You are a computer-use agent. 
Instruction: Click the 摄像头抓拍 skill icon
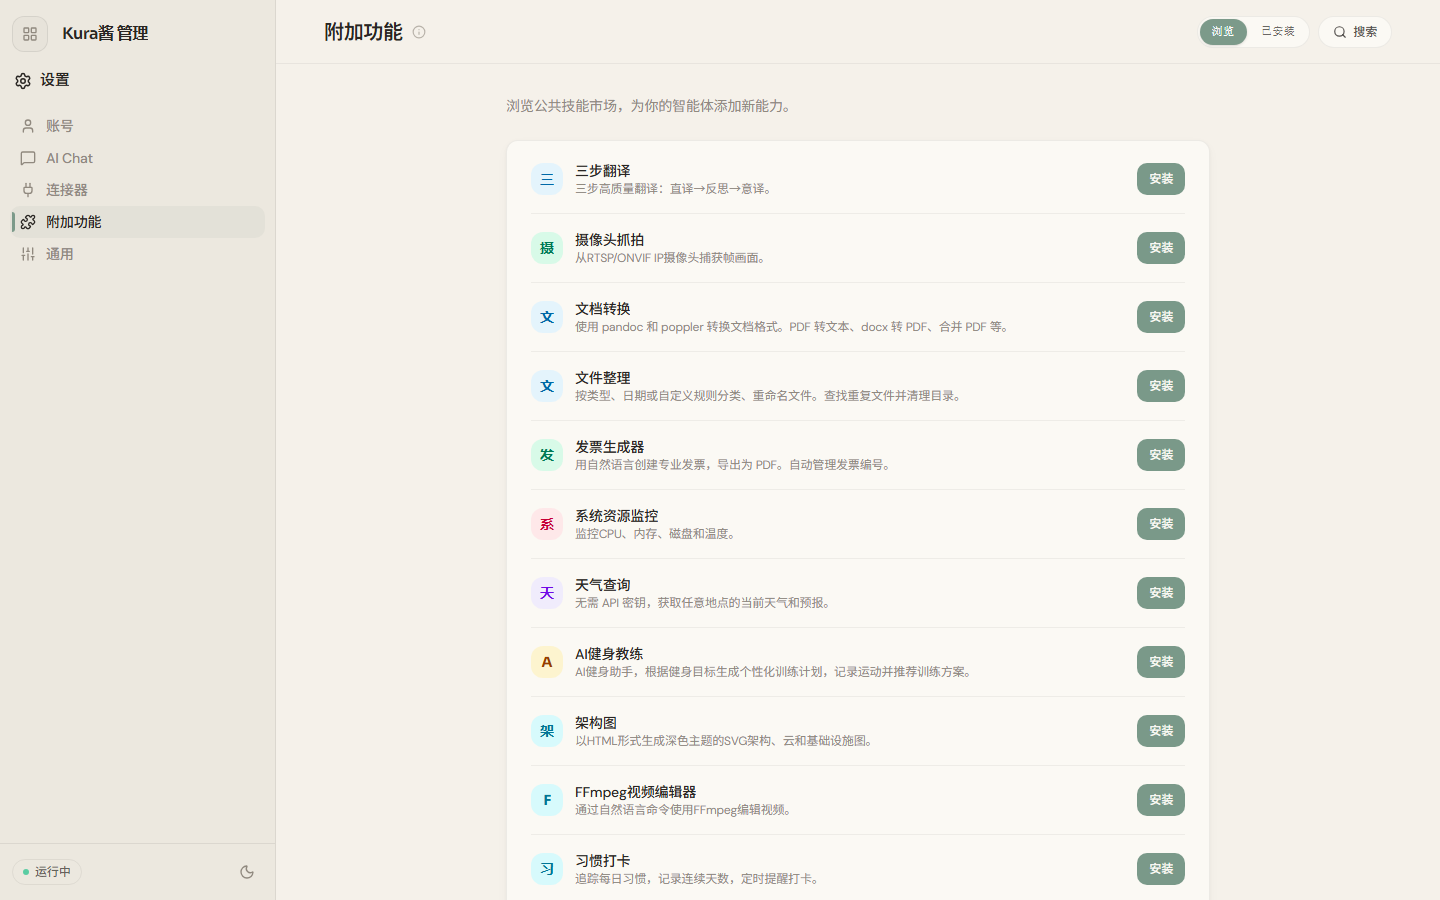547,248
